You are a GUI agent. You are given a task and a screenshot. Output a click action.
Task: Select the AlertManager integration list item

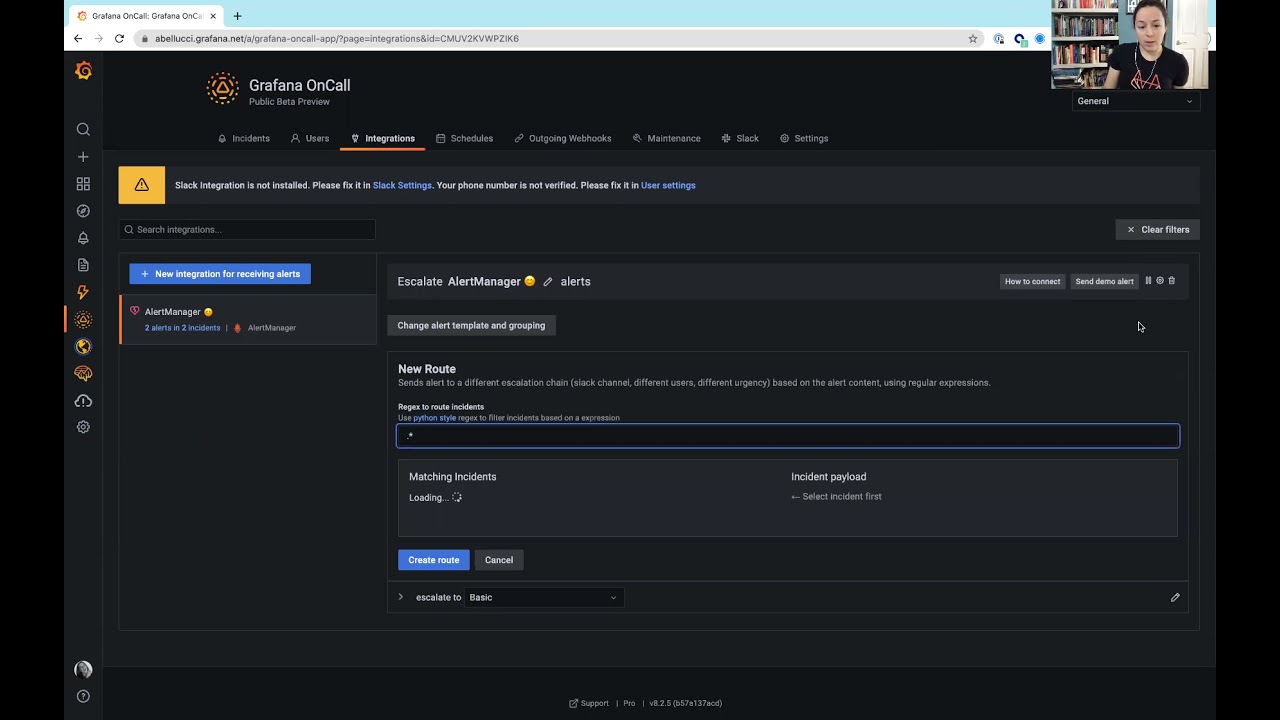point(248,319)
